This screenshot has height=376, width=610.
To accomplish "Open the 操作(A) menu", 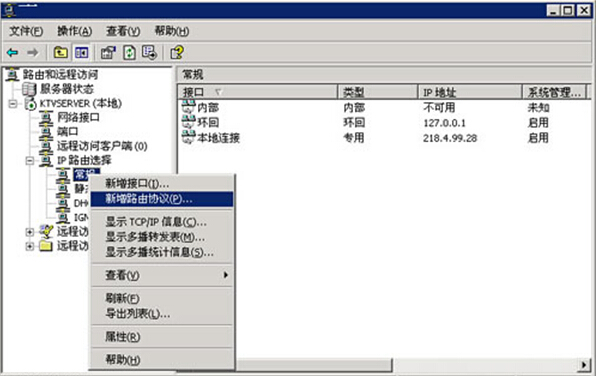I will tap(75, 31).
